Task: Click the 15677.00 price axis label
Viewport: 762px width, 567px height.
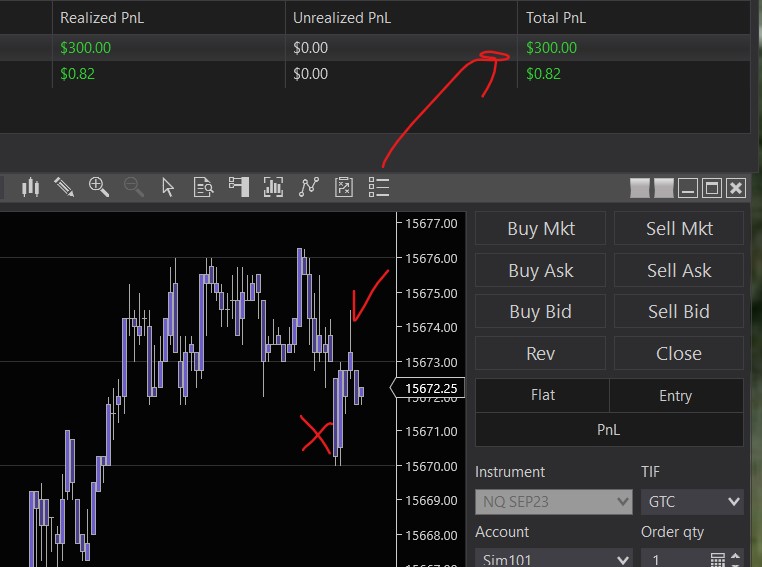Action: (431, 223)
